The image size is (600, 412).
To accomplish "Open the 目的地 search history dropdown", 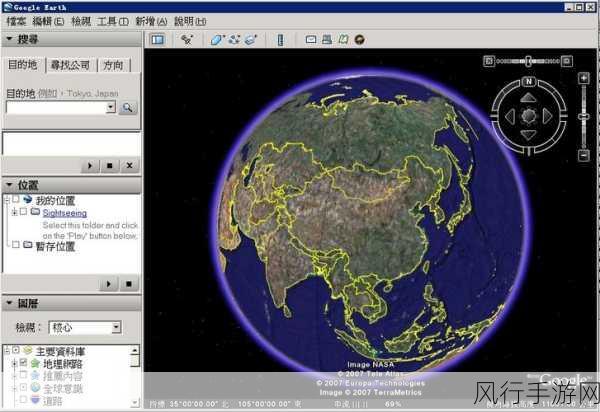I will pos(111,107).
